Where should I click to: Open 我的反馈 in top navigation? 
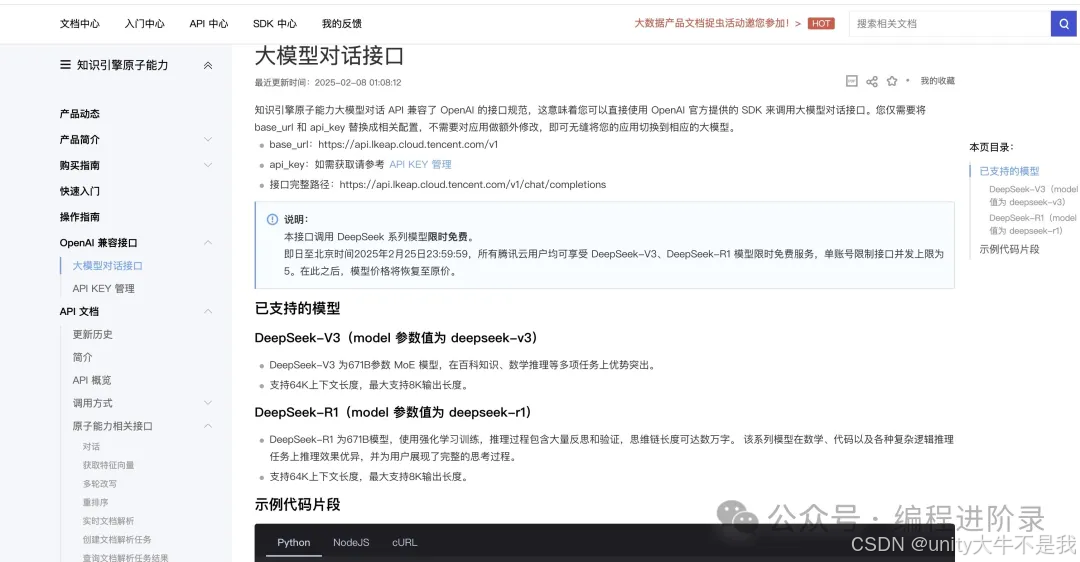[x=342, y=23]
